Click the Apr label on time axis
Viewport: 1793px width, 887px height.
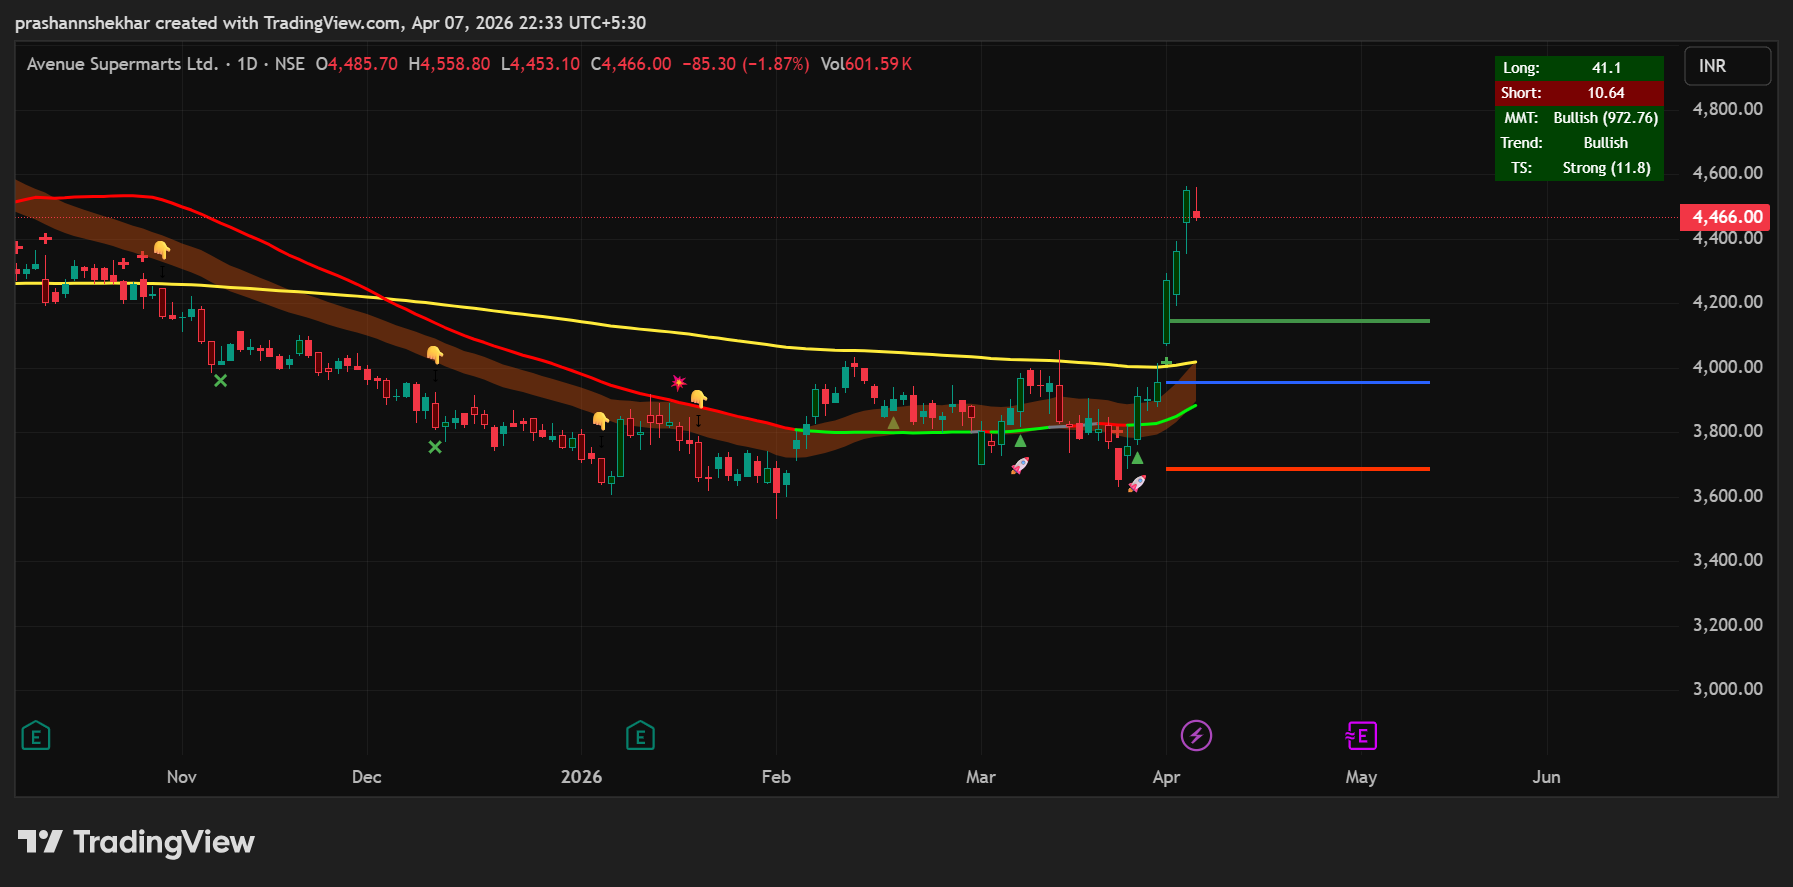(x=1166, y=777)
